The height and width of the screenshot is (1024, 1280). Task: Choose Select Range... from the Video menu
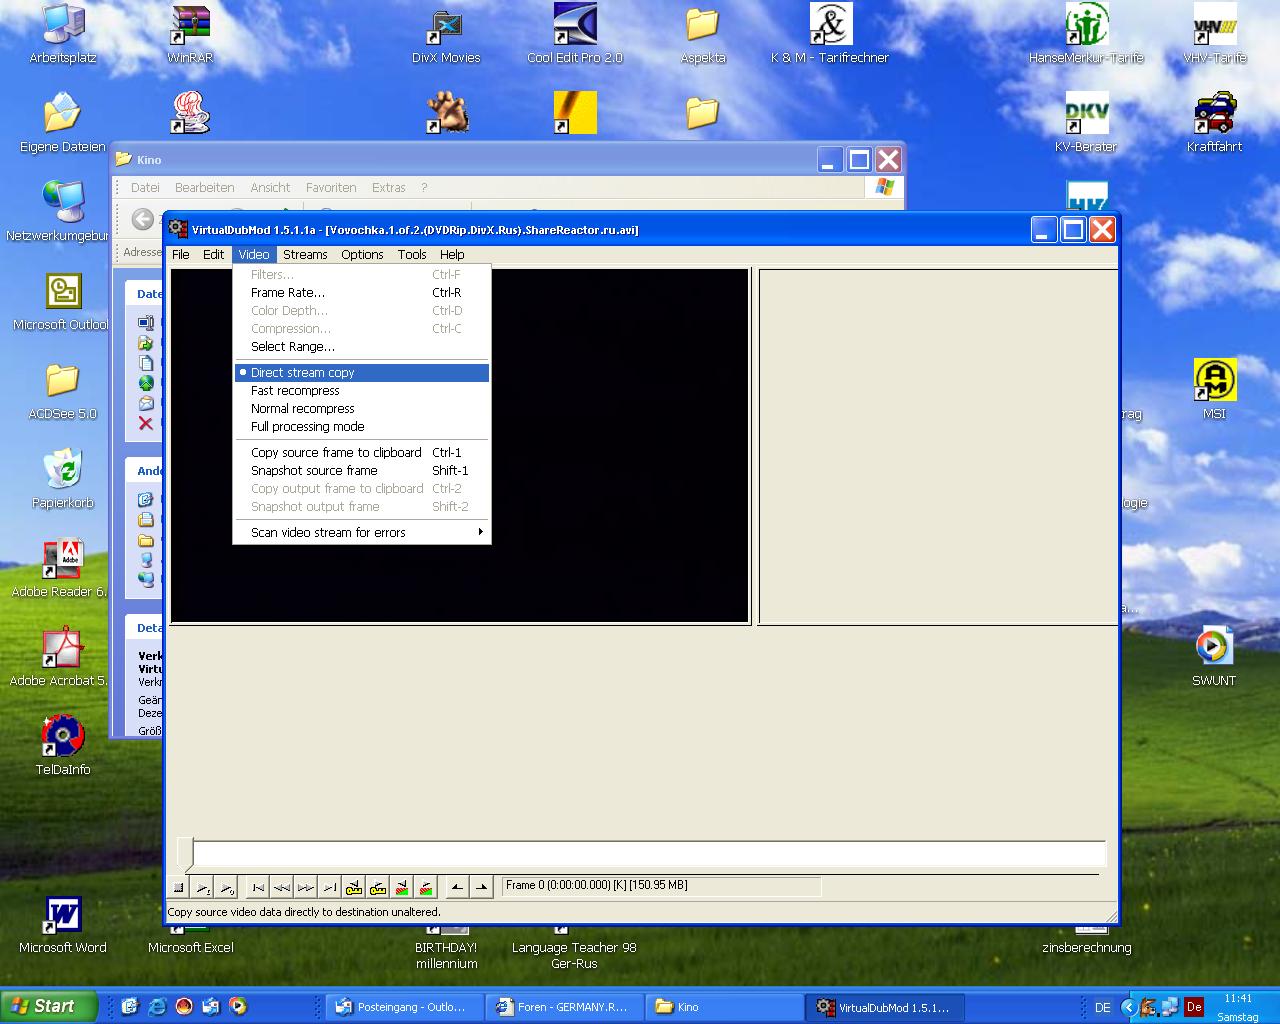362,347
